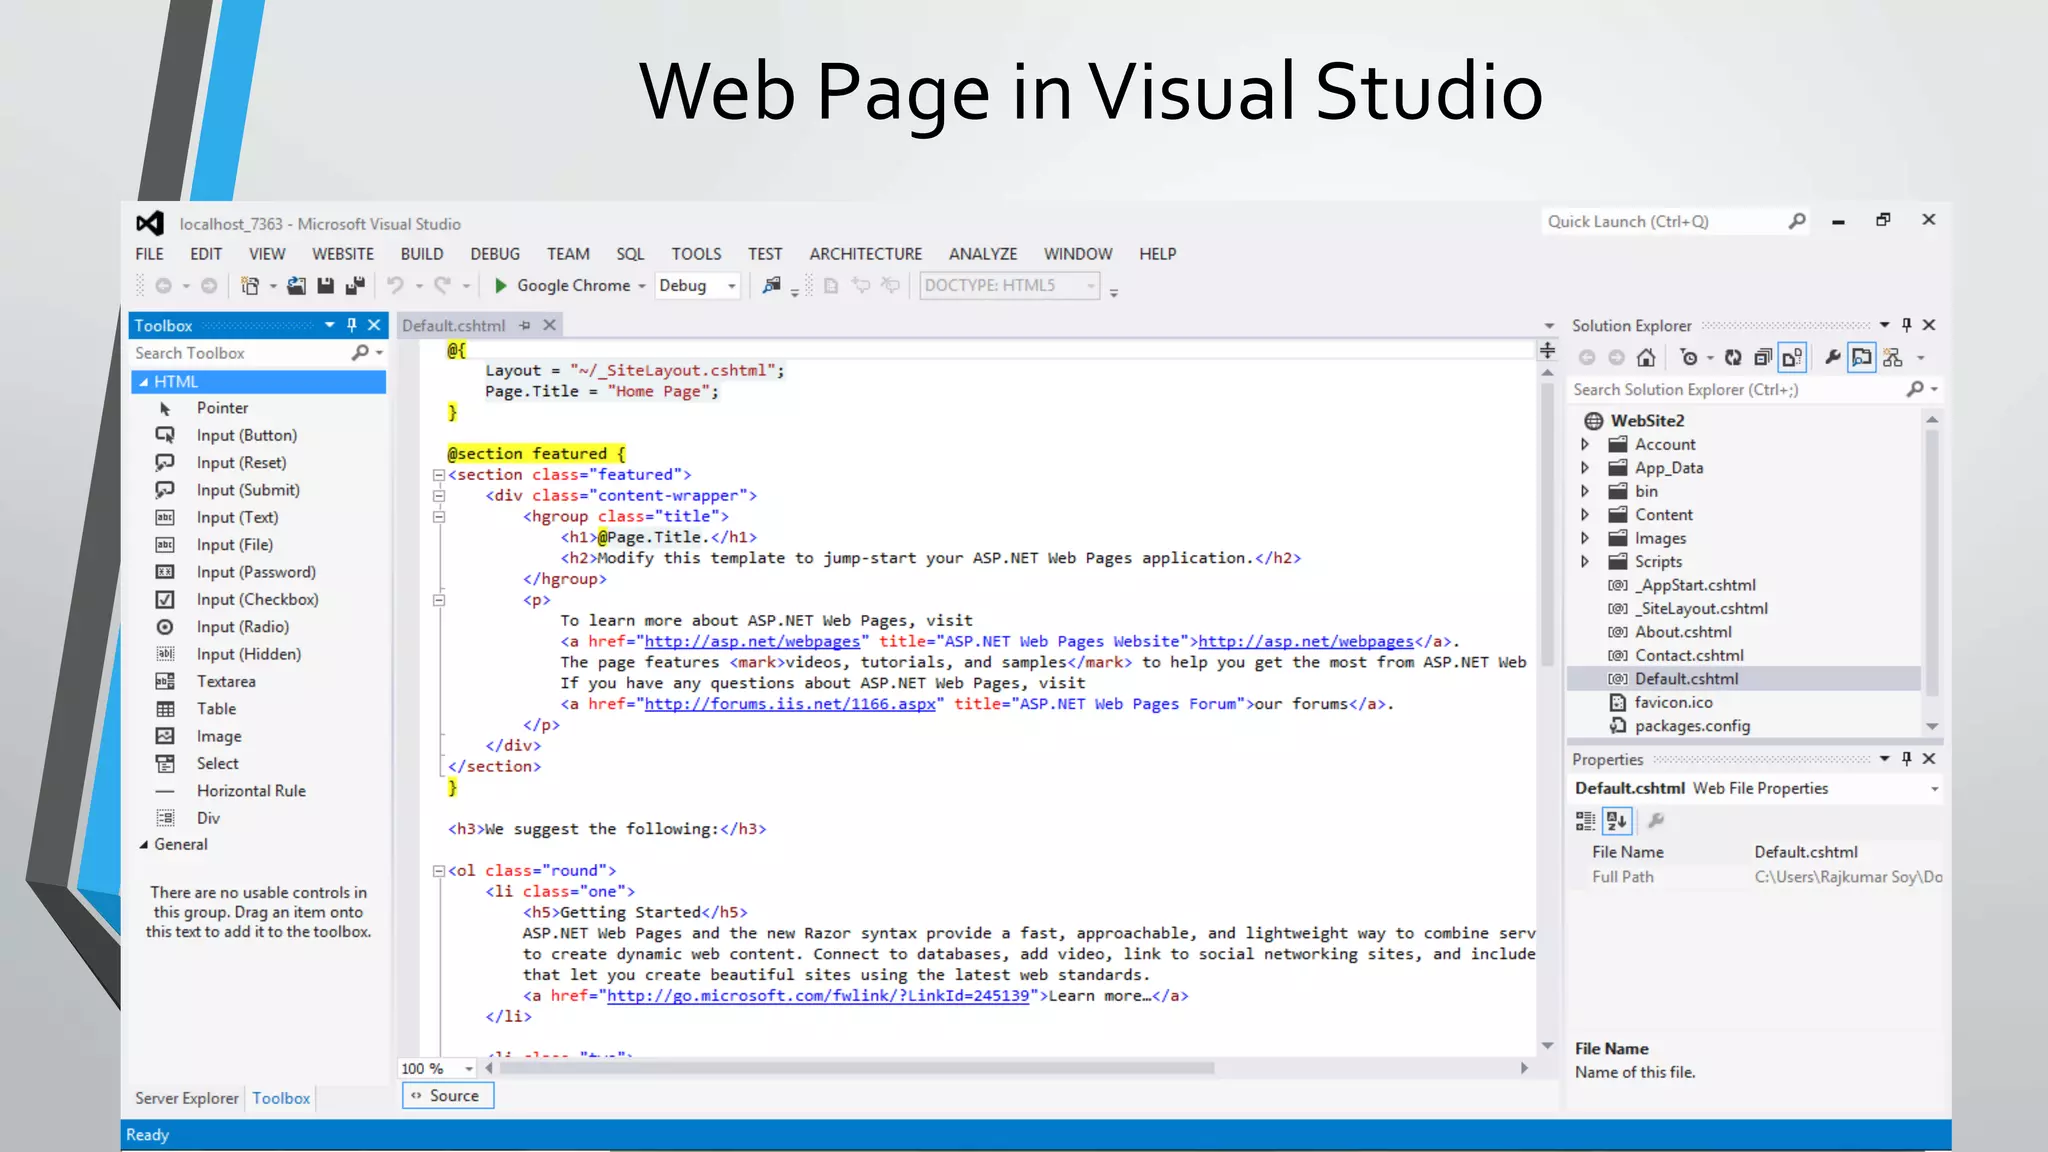Click the Save All toolbar icon
Screen dimensions: 2048x1152
click(355, 286)
